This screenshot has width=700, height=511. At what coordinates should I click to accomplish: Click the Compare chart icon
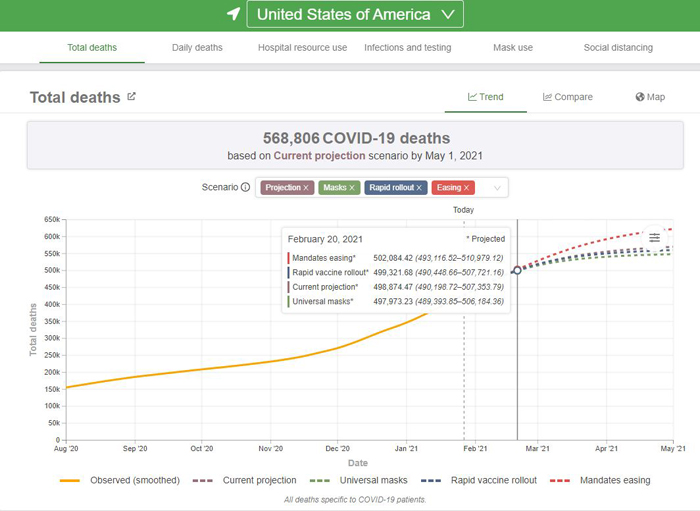coord(547,97)
